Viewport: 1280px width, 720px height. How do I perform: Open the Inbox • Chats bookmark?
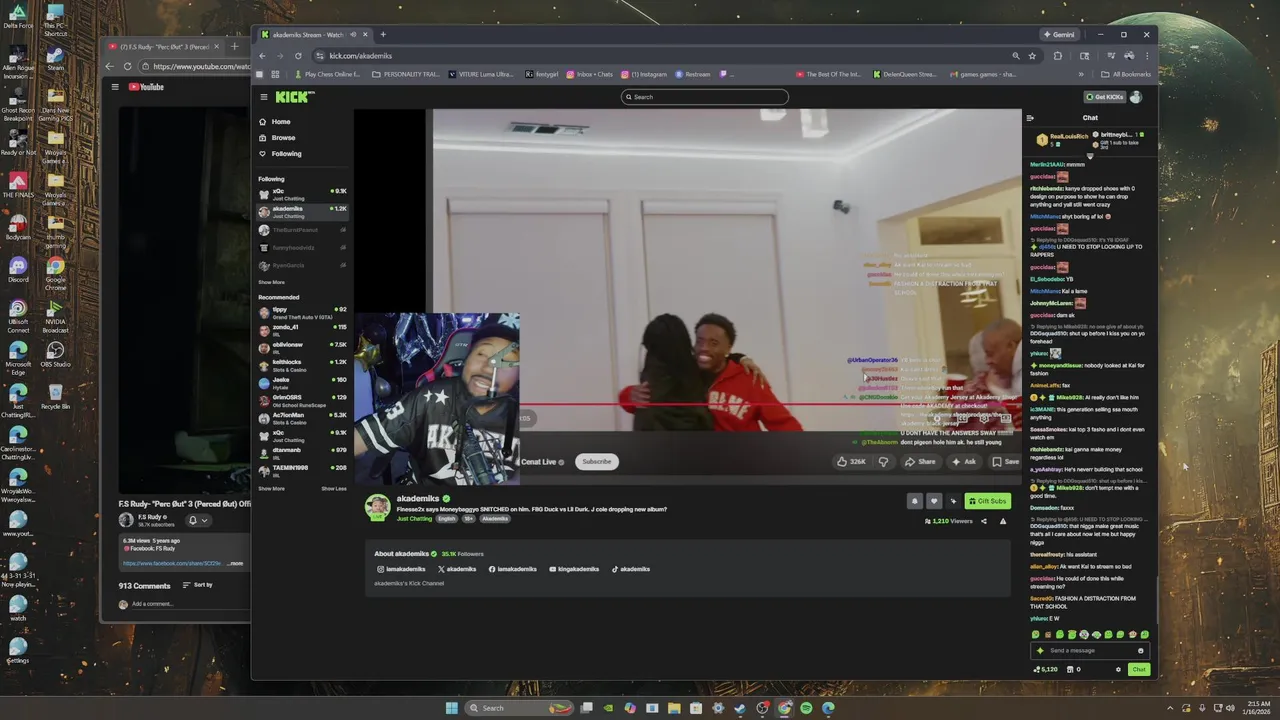click(x=589, y=74)
